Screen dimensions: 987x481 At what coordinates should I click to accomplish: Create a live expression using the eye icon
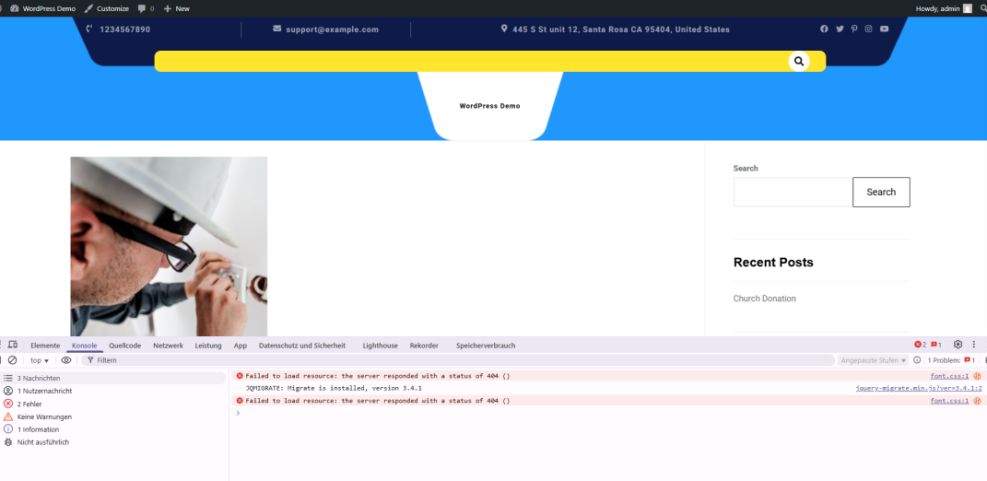click(66, 360)
